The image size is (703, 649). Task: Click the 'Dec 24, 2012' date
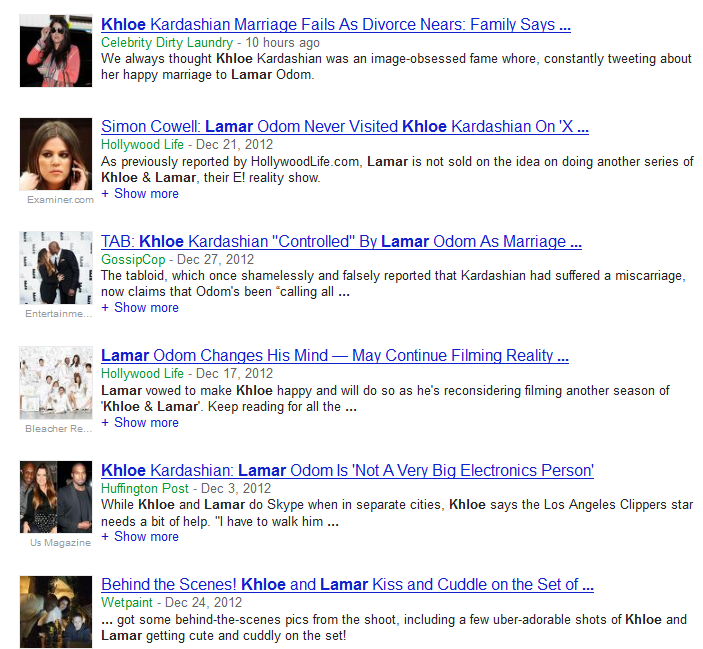(x=203, y=602)
